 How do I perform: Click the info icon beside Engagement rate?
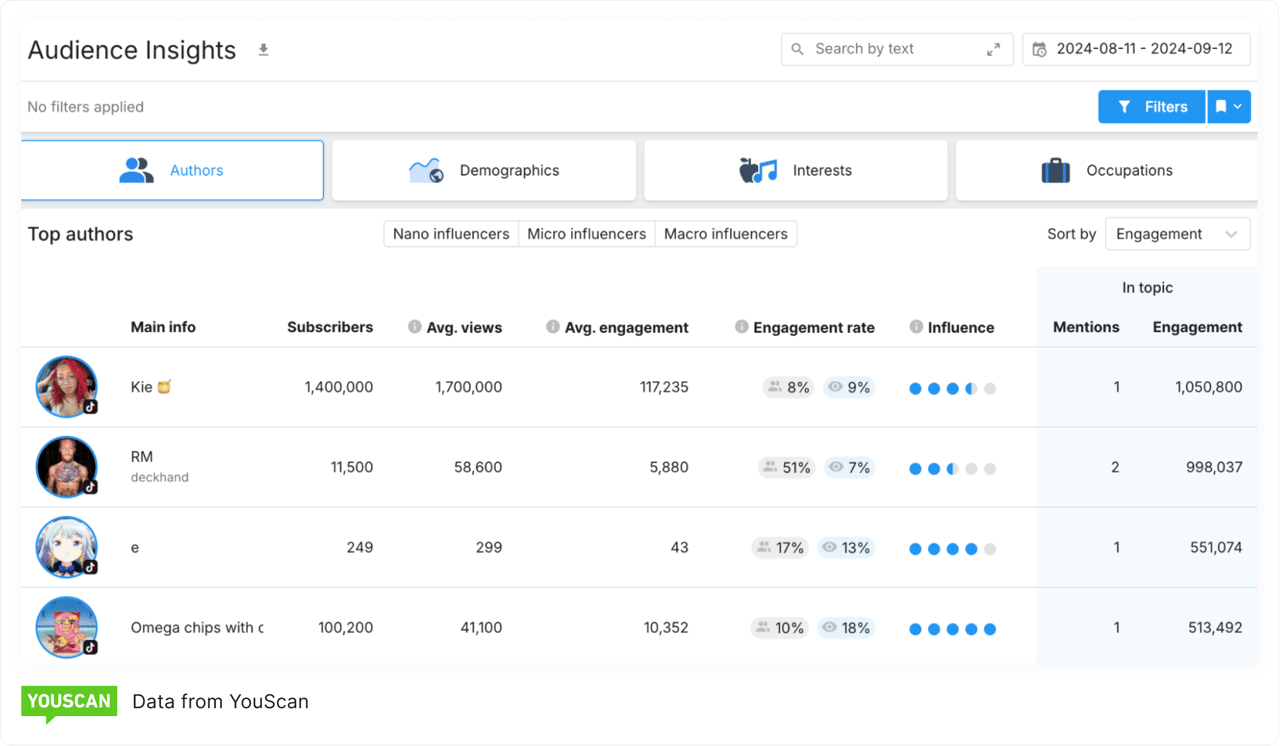[x=741, y=327]
